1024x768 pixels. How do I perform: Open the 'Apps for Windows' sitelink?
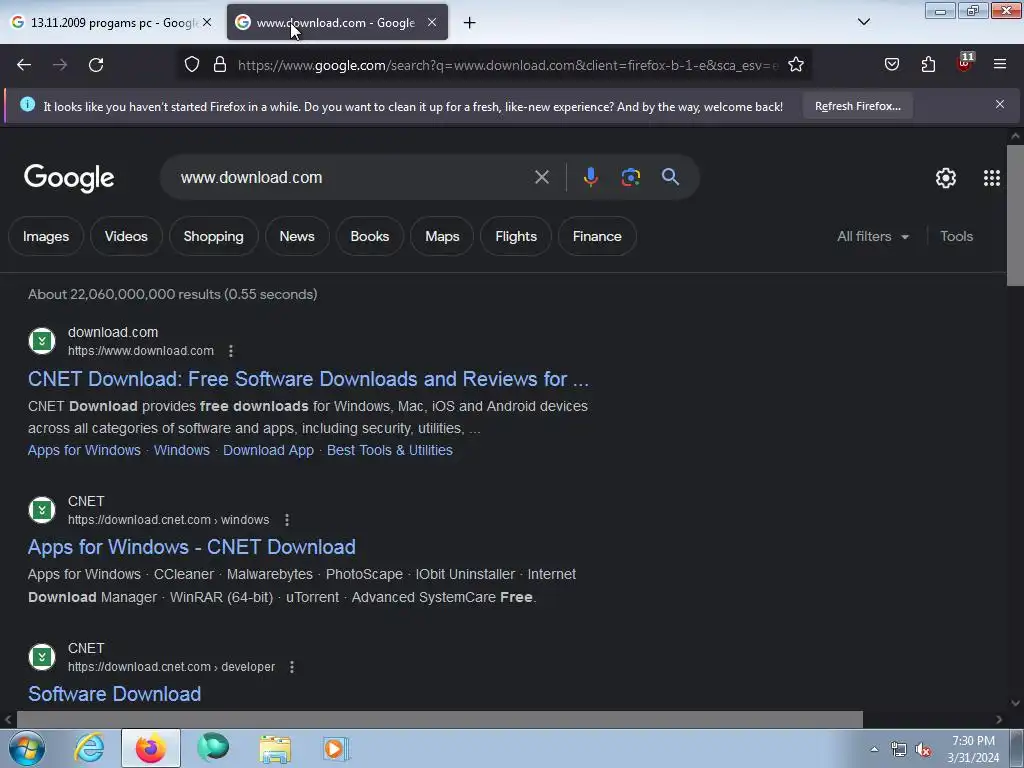pos(84,450)
